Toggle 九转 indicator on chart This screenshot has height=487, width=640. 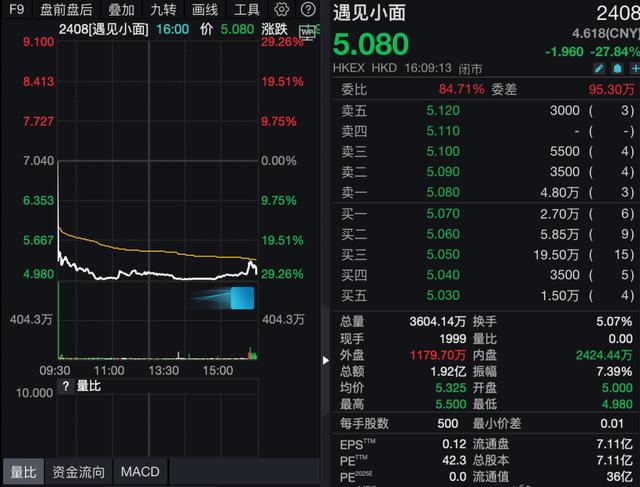click(x=162, y=9)
